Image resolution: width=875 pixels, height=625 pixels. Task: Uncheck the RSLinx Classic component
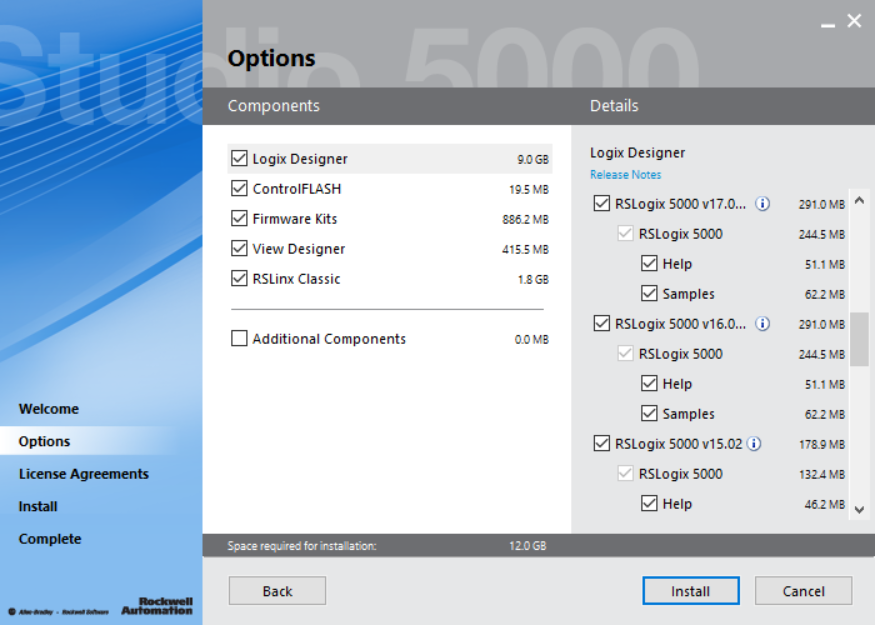pos(239,278)
